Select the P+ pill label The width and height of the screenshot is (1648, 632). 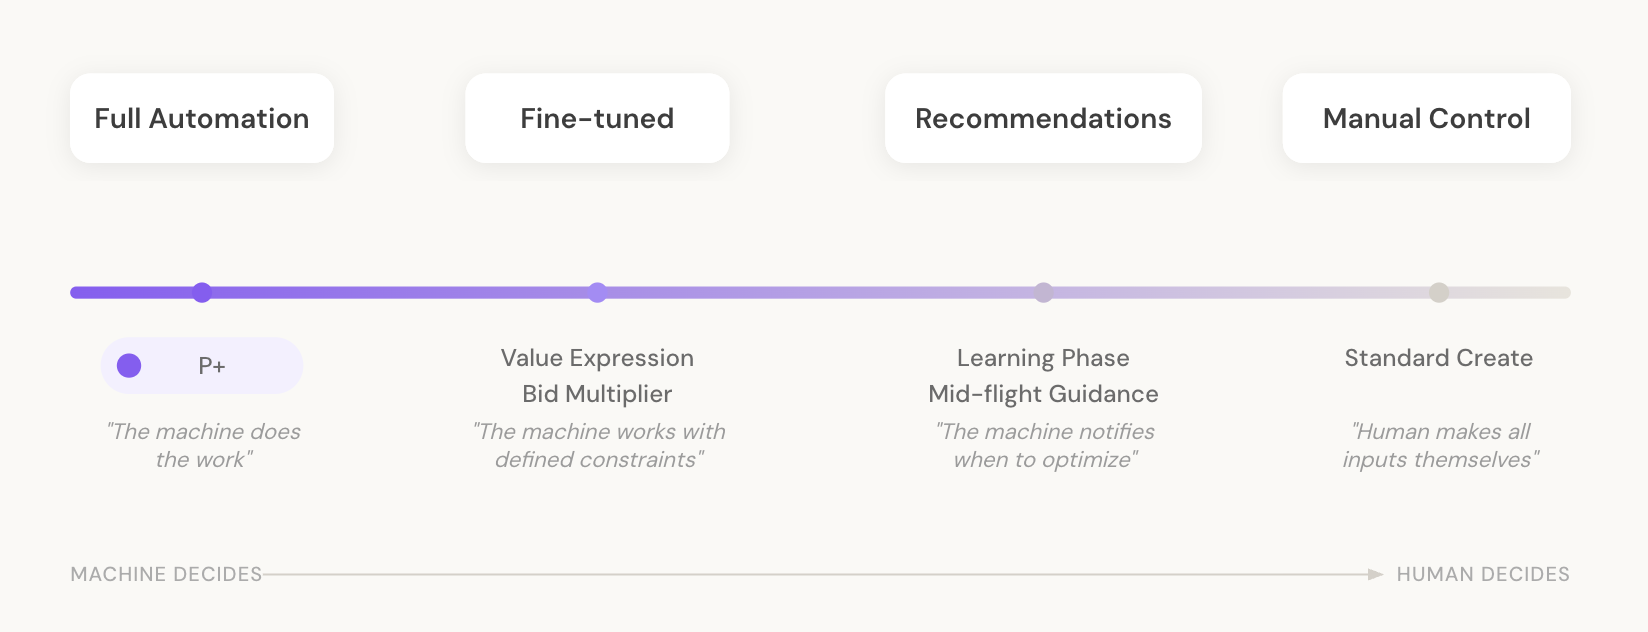tap(212, 366)
